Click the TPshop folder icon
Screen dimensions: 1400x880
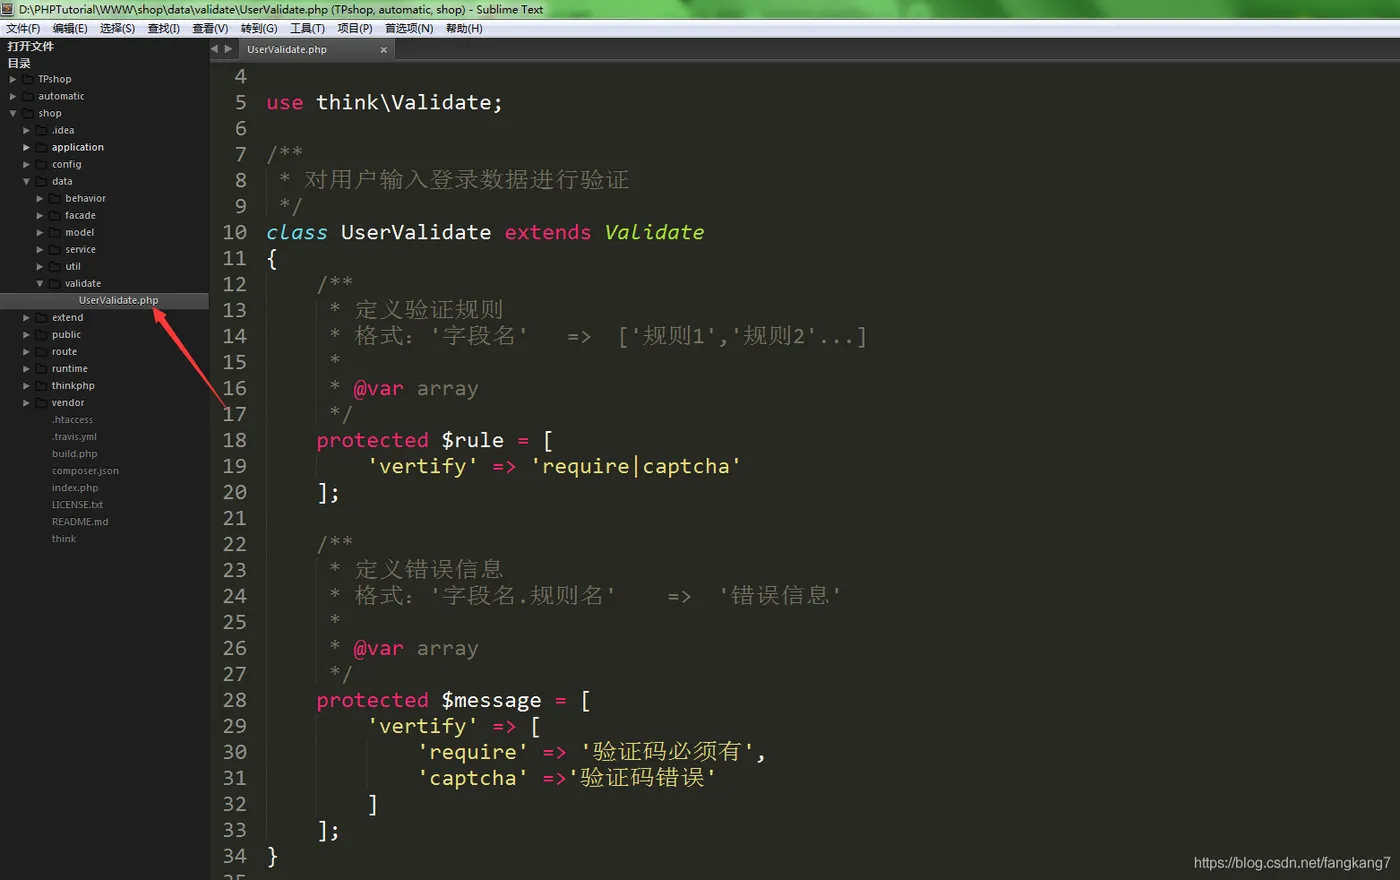[28, 79]
